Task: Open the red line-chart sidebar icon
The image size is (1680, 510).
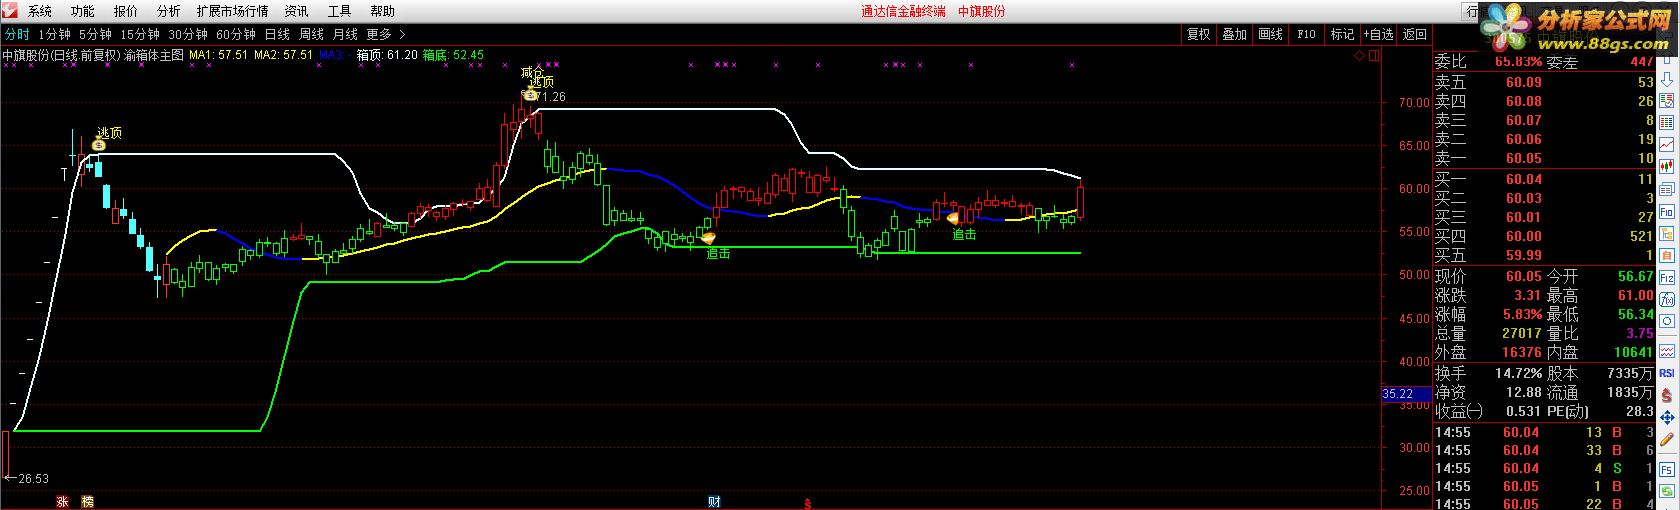Action: tap(1667, 144)
